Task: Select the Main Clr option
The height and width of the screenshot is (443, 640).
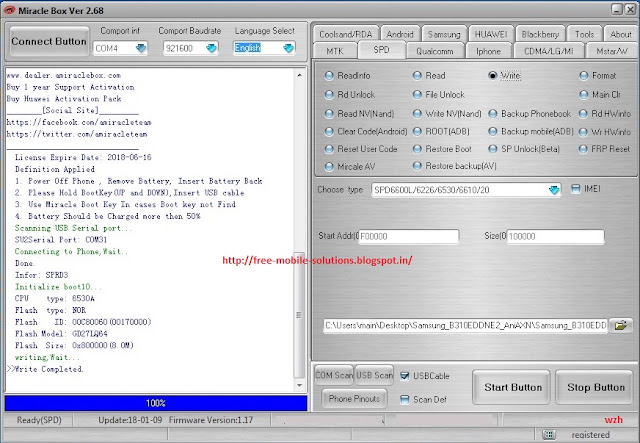Action: click(584, 95)
